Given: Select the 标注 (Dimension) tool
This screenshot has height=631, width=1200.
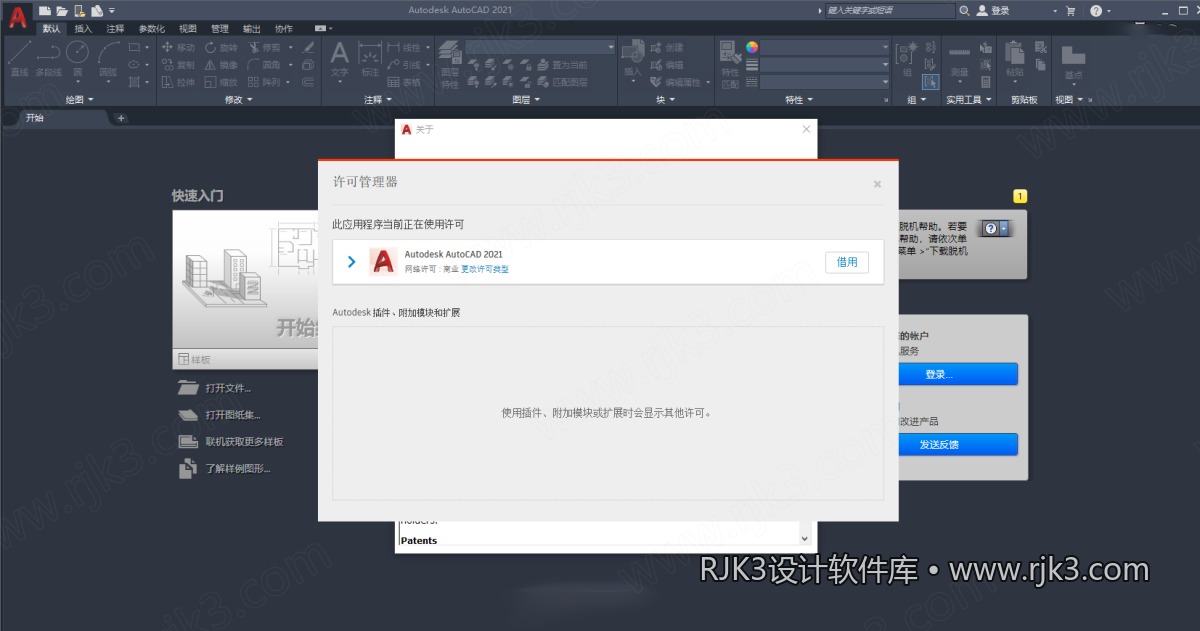Looking at the screenshot, I should coord(370,59).
